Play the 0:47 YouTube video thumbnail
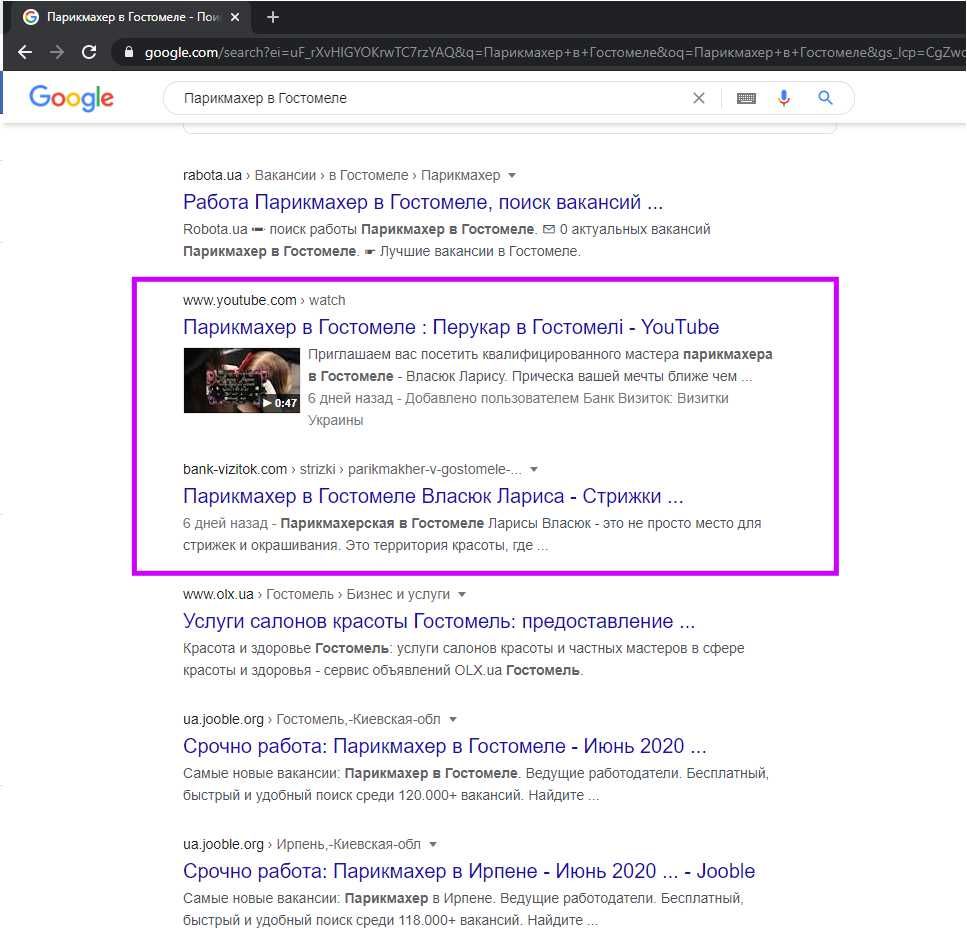Viewport: 967px width, 941px height. coord(242,380)
